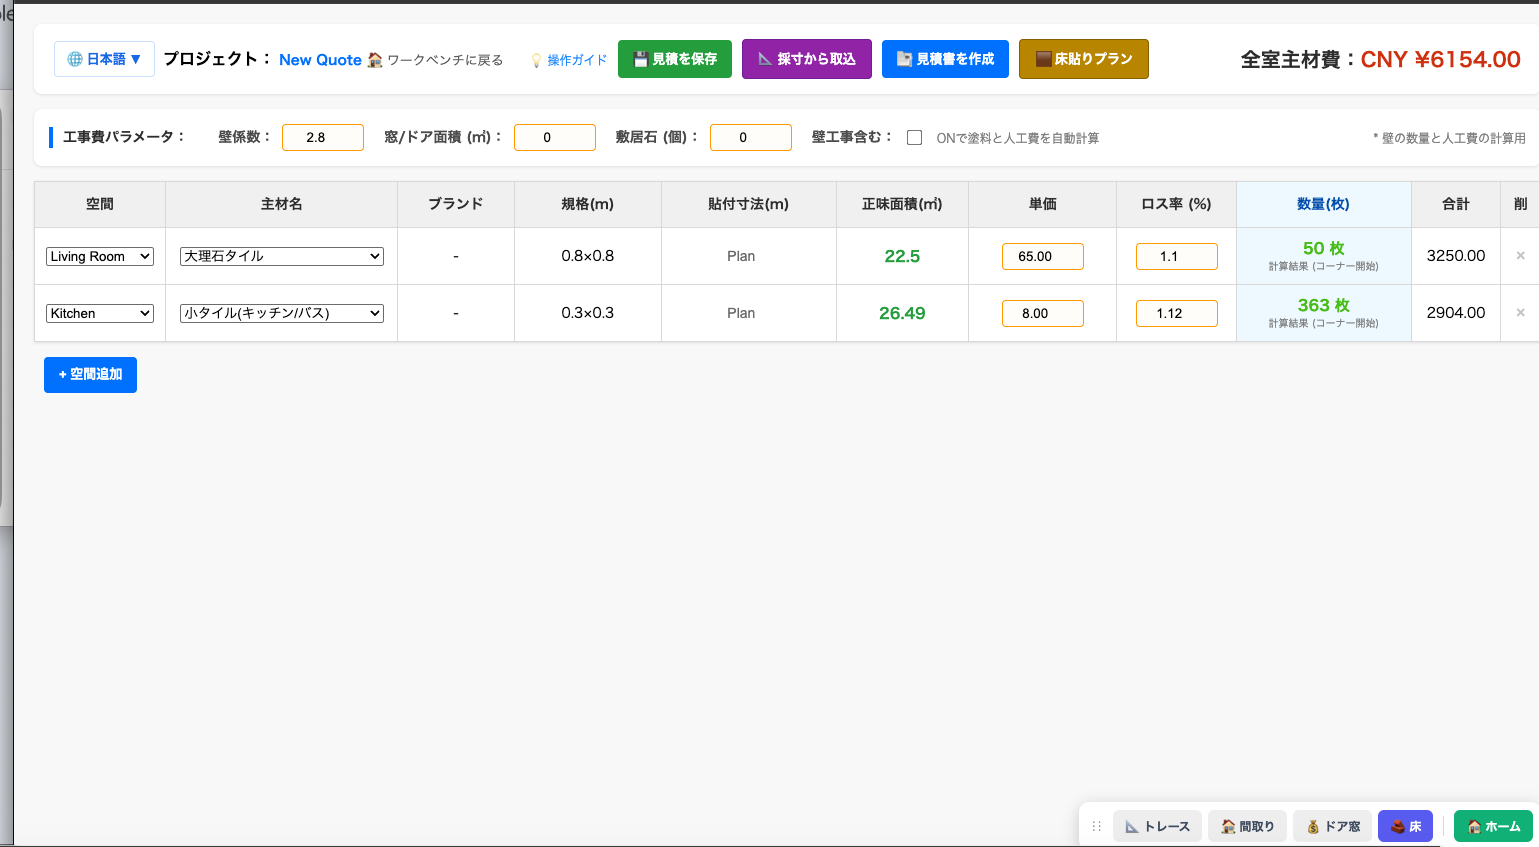Grab the bottom toolbar drag handle
Screen dimensions: 1539x847
point(1097,826)
